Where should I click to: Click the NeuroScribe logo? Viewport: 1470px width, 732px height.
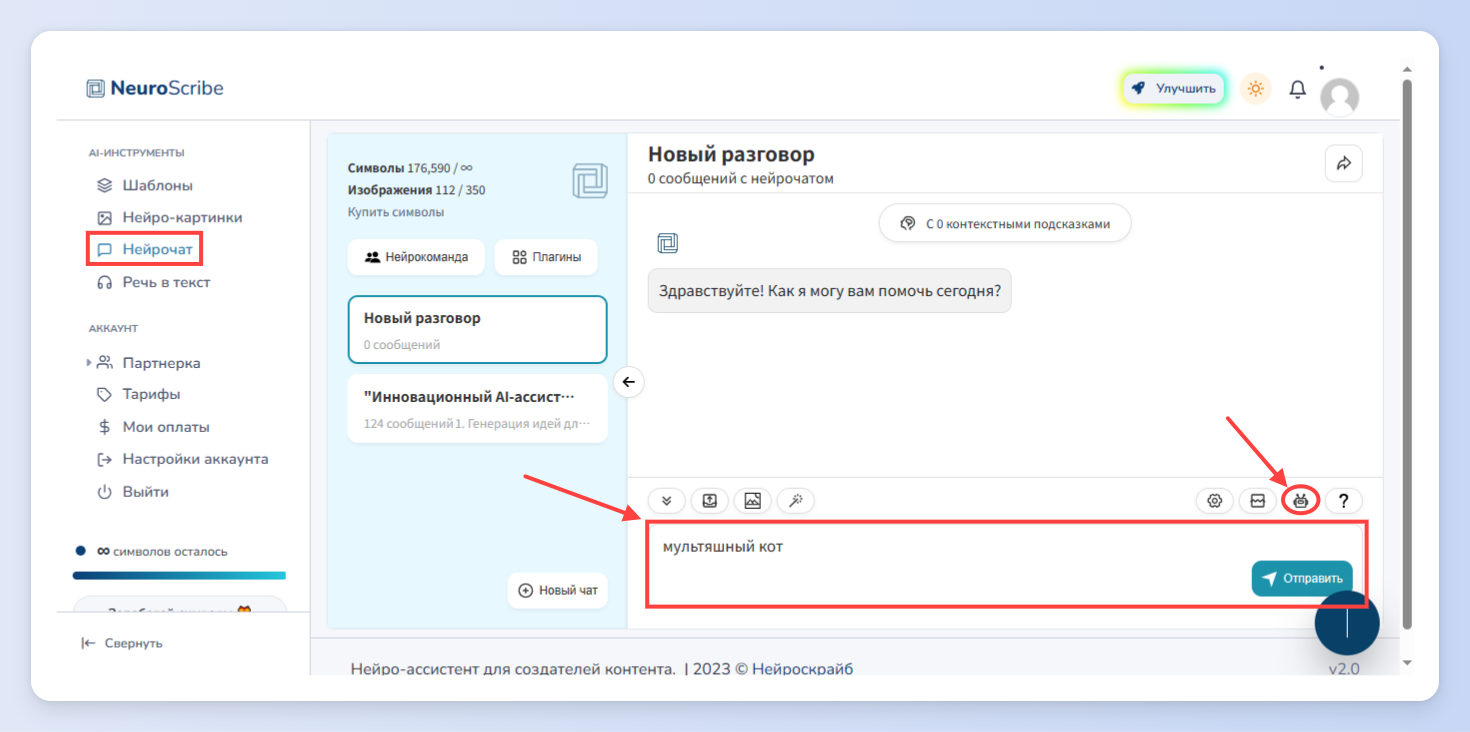click(155, 88)
